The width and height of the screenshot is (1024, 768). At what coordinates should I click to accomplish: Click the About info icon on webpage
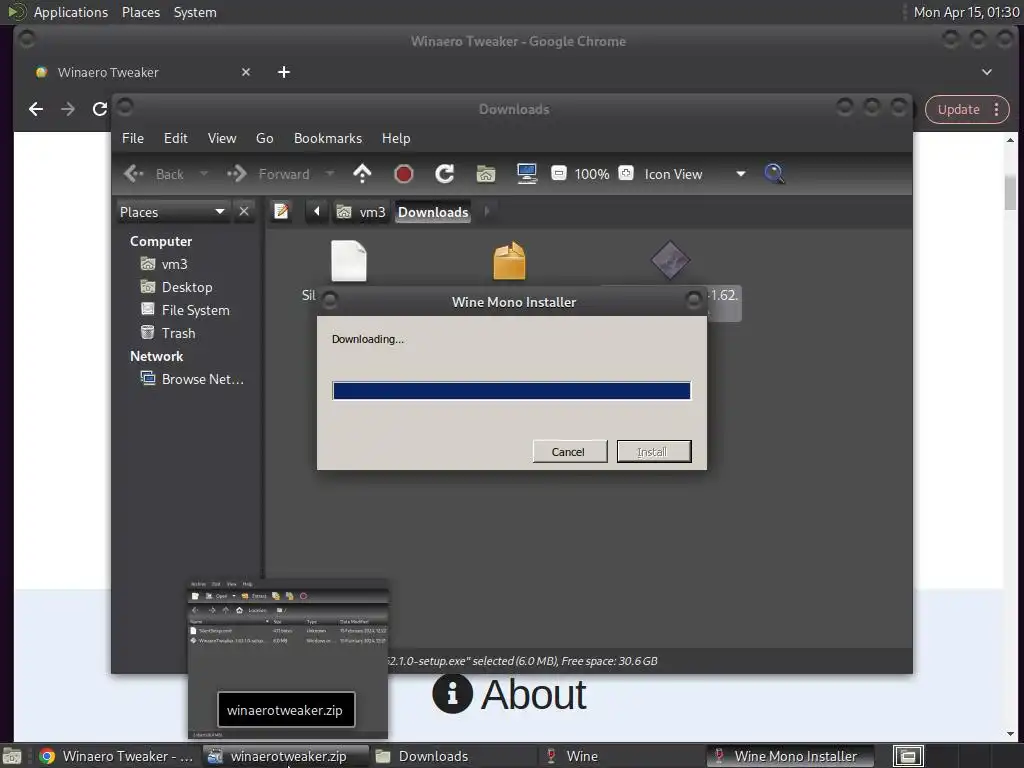[x=452, y=693]
